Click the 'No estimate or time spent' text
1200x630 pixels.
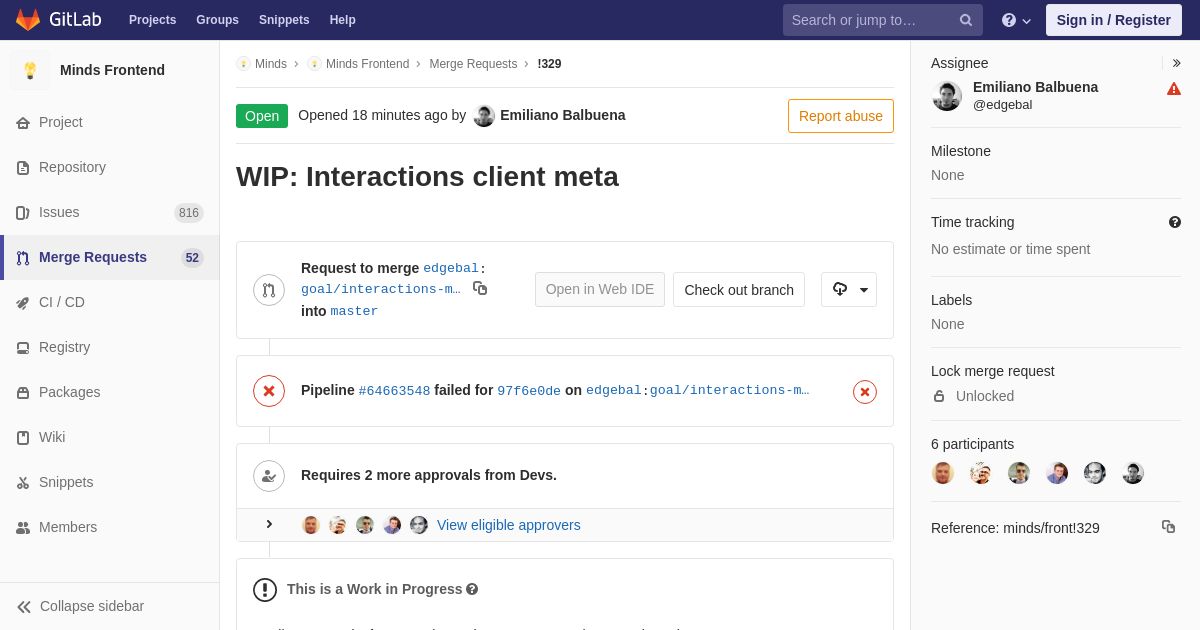pos(1010,249)
